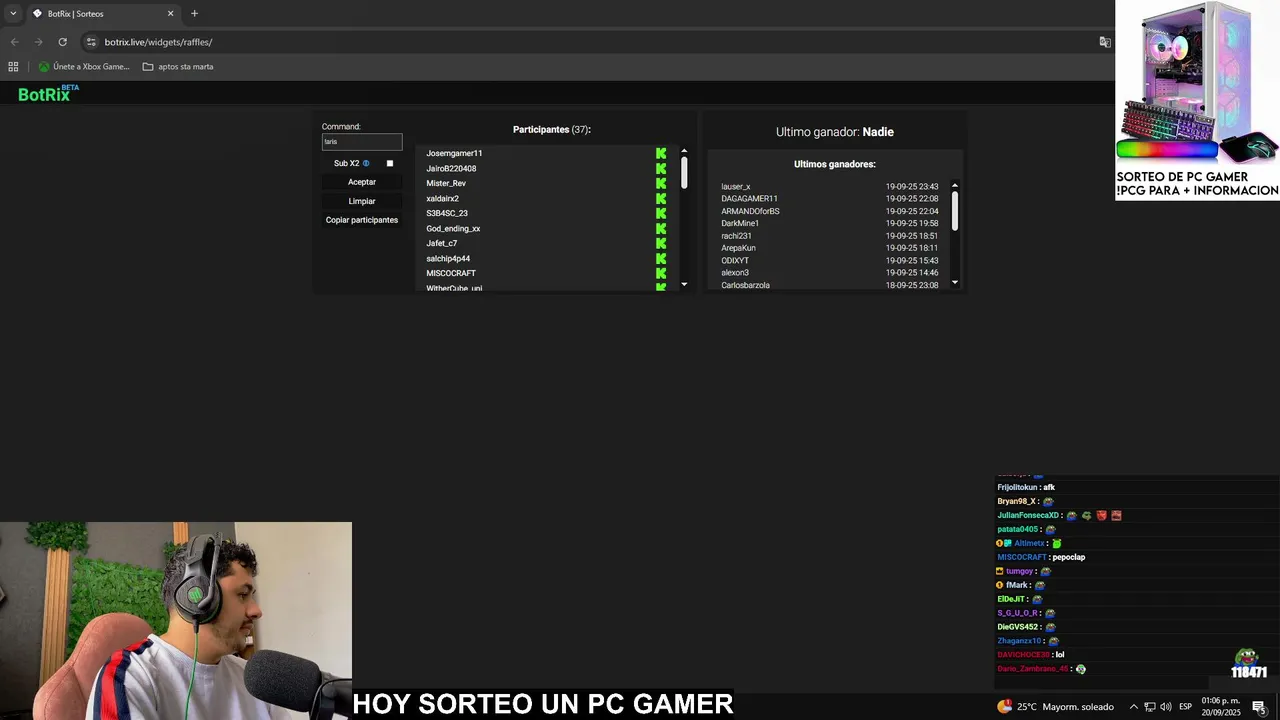Viewport: 1280px width, 720px height.
Task: Select participant MISCOCRAFT in participants list
Action: tap(451, 273)
